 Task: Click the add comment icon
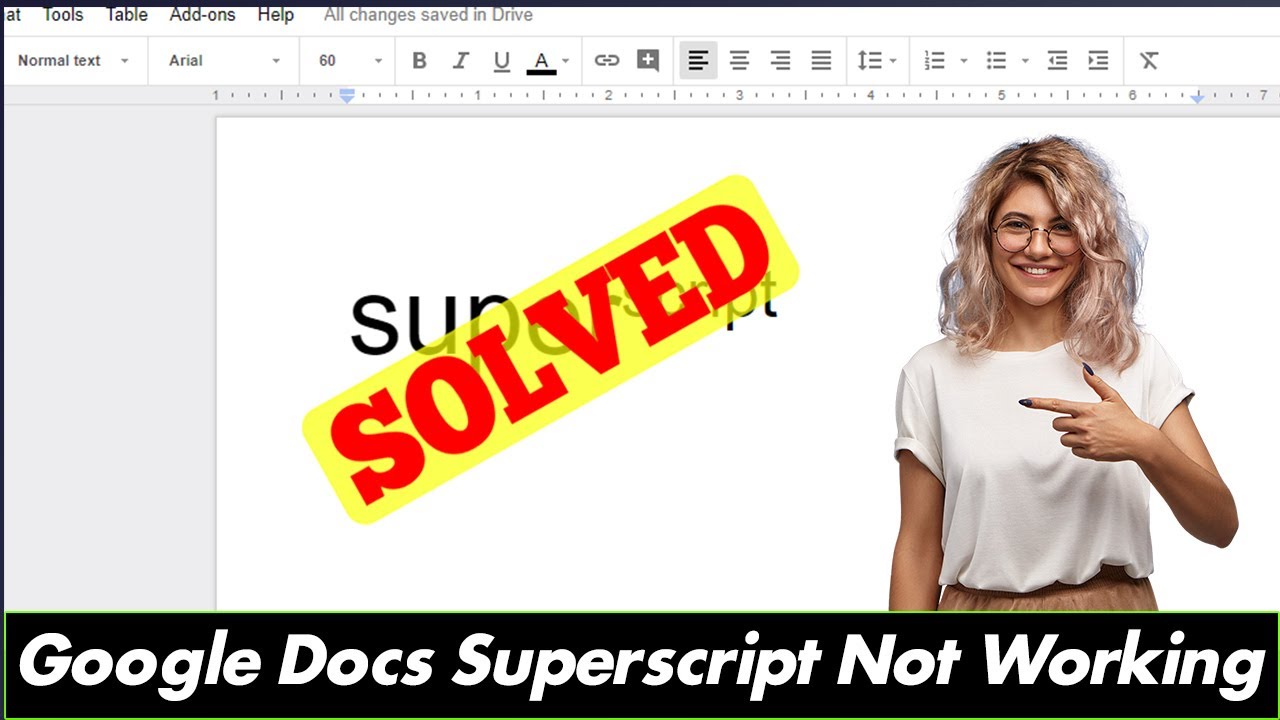pos(648,61)
